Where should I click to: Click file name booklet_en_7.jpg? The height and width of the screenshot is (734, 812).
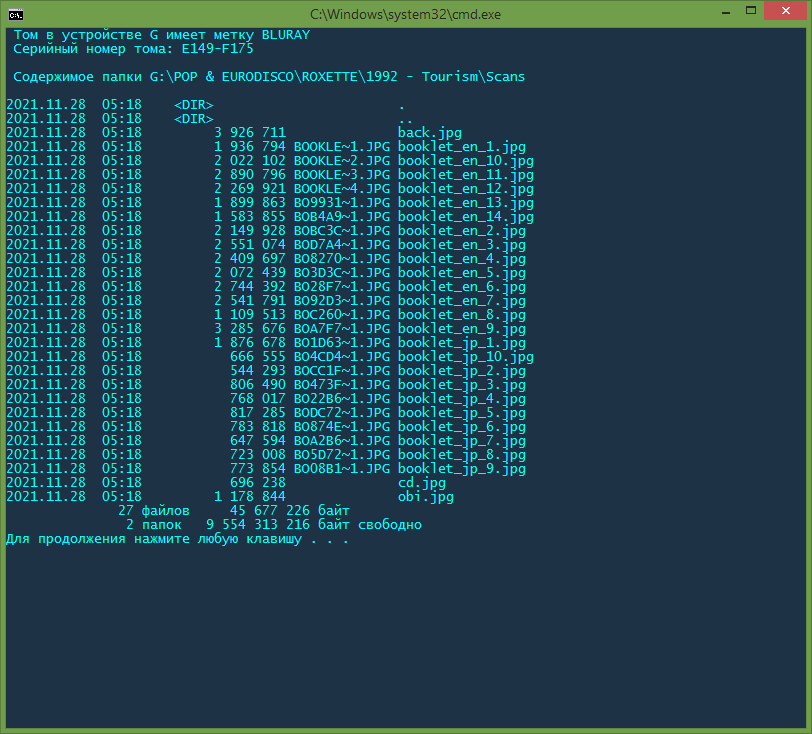pyautogui.click(x=461, y=301)
